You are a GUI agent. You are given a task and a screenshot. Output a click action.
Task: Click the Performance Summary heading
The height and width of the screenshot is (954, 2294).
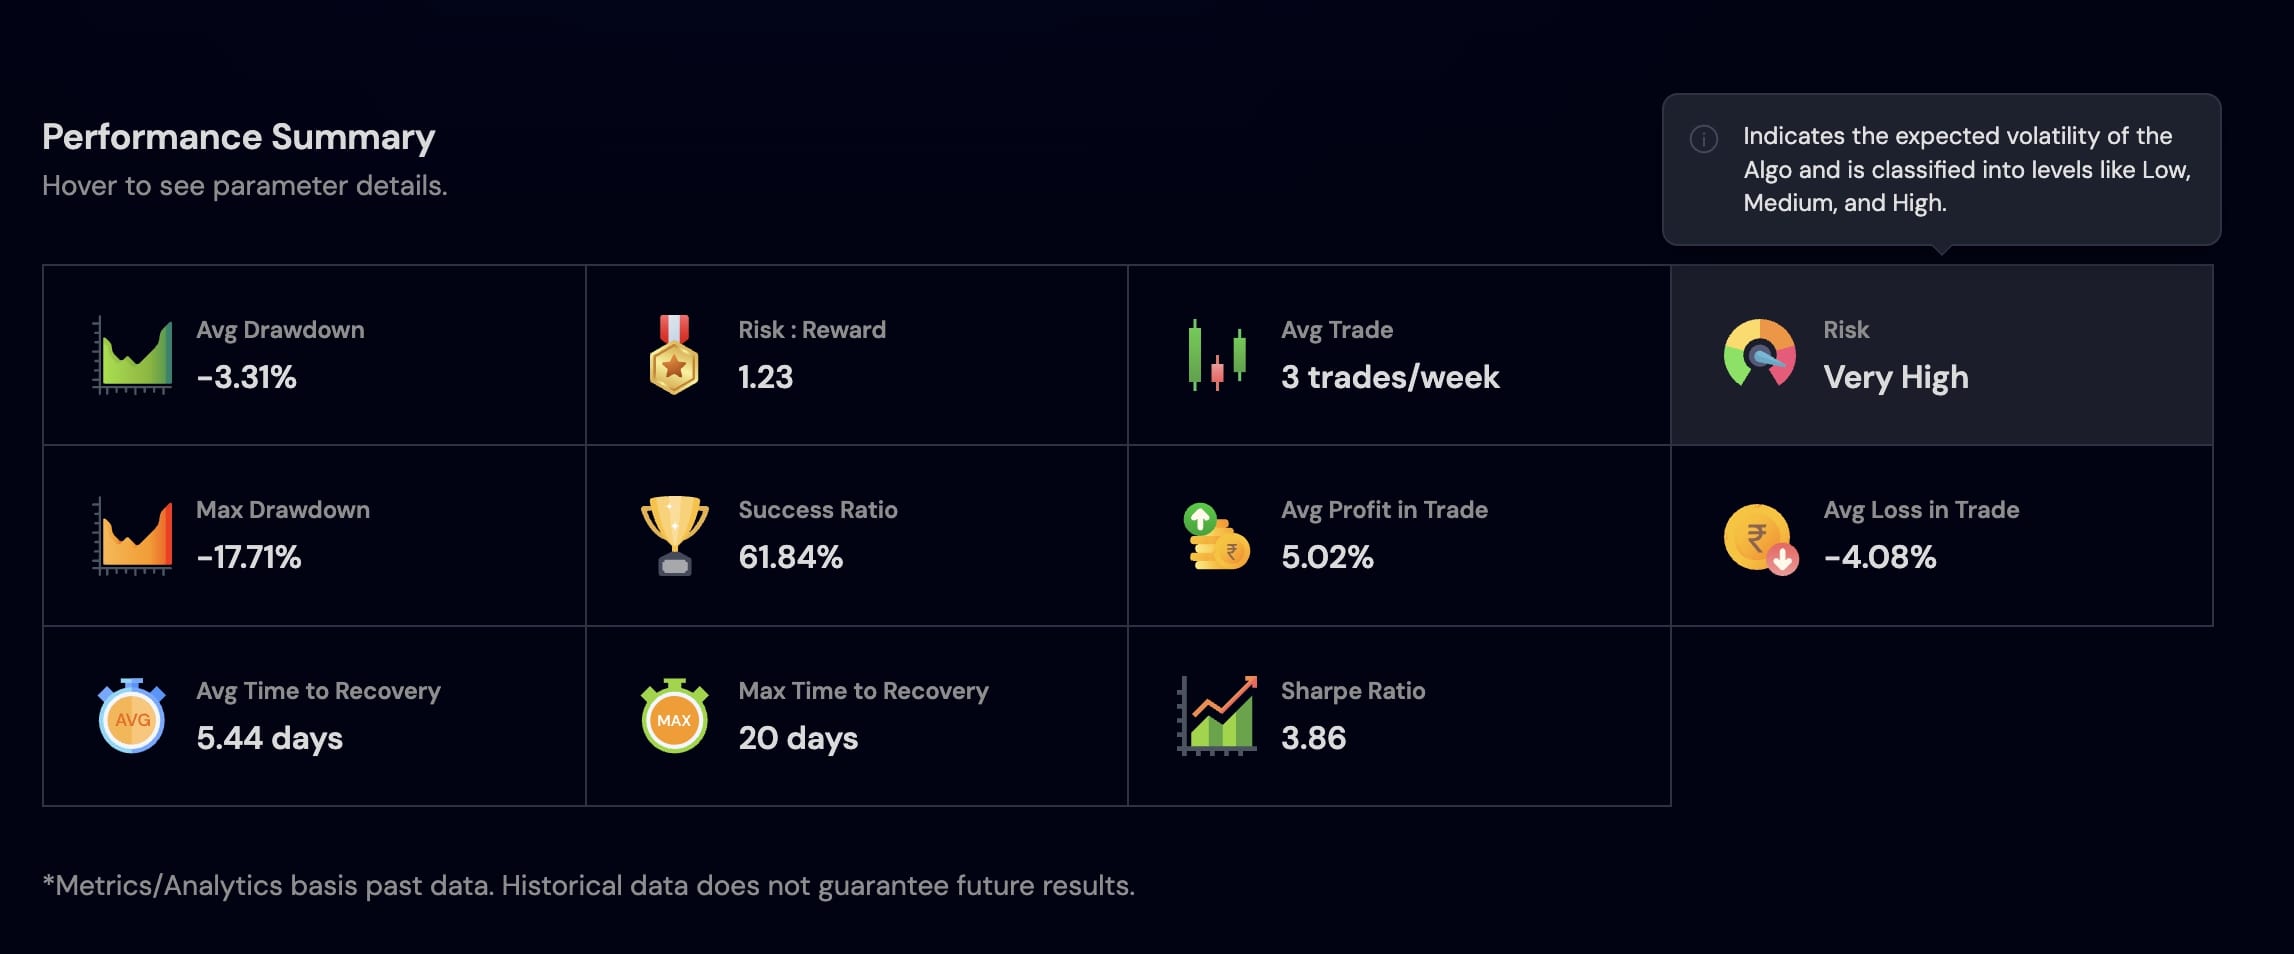[238, 137]
